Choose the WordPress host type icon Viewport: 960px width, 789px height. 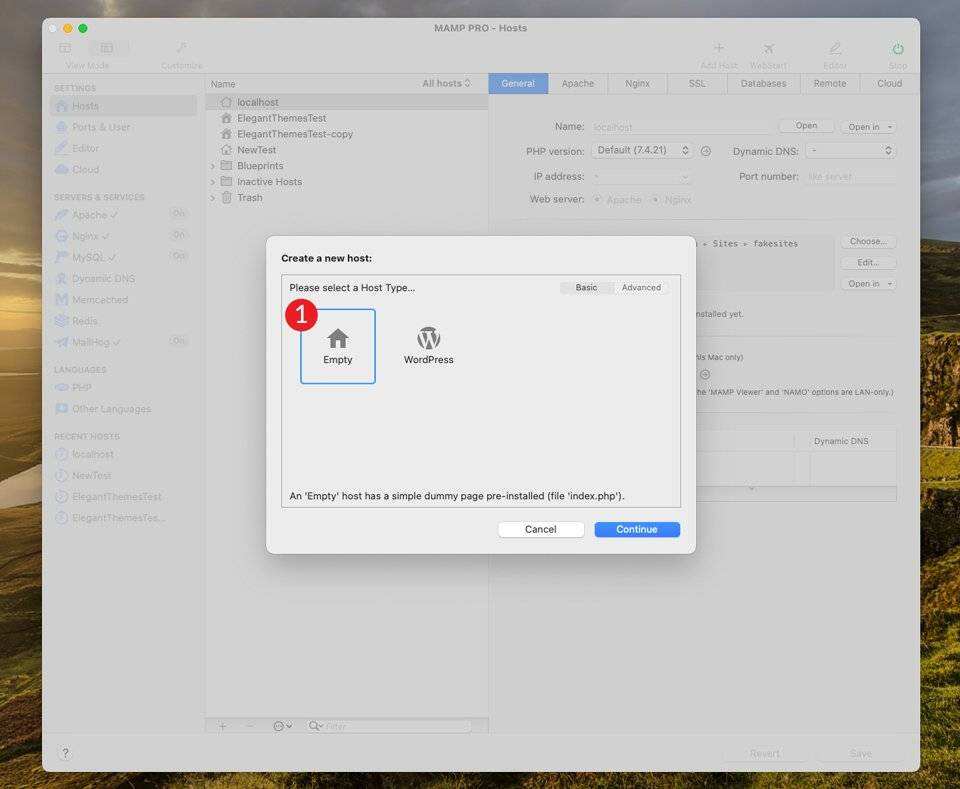point(428,345)
